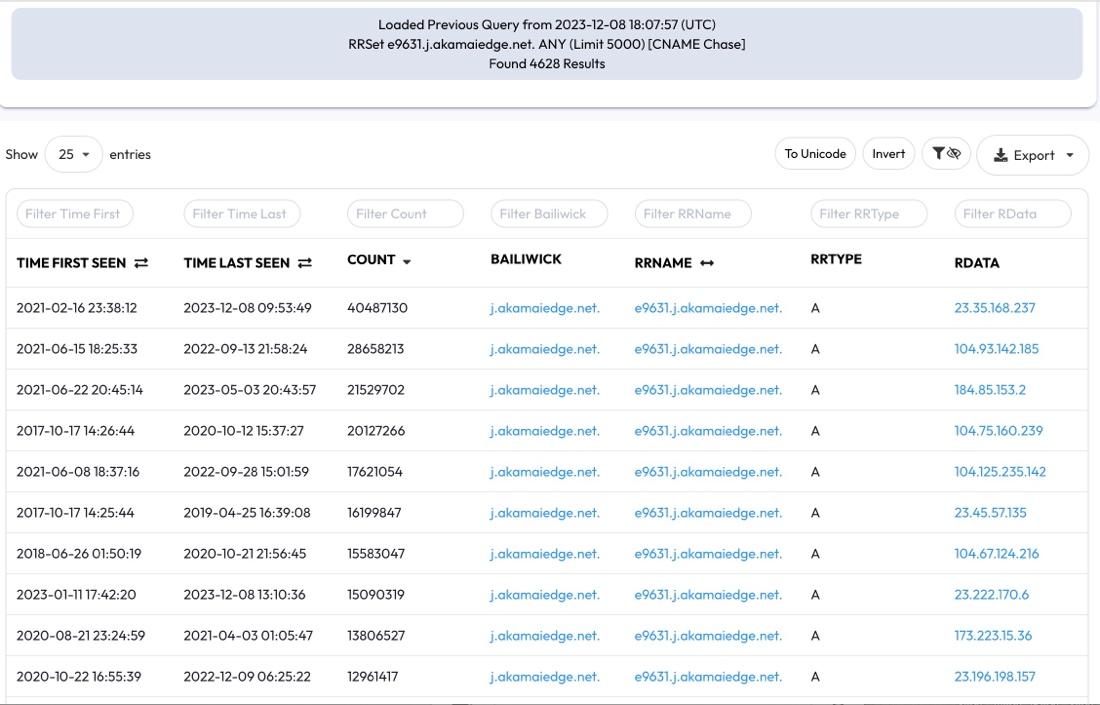Toggle filter row visibility with funnel-eye icon
Screen dimensions: 1100x705
click(x=946, y=153)
